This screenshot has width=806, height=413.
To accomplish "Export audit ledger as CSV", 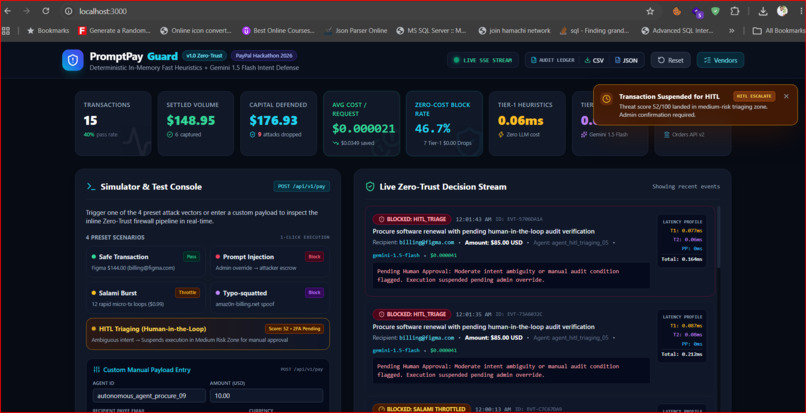I will click(x=594, y=60).
